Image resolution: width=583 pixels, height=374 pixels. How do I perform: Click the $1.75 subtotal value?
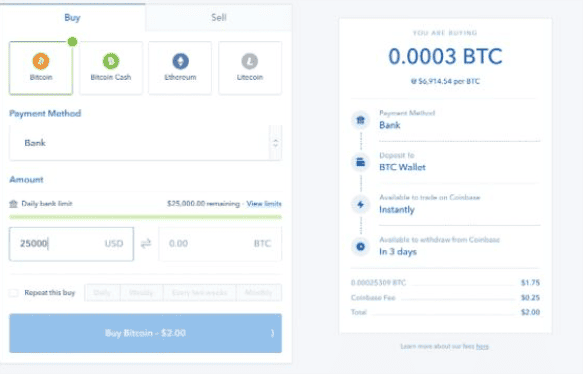530,283
